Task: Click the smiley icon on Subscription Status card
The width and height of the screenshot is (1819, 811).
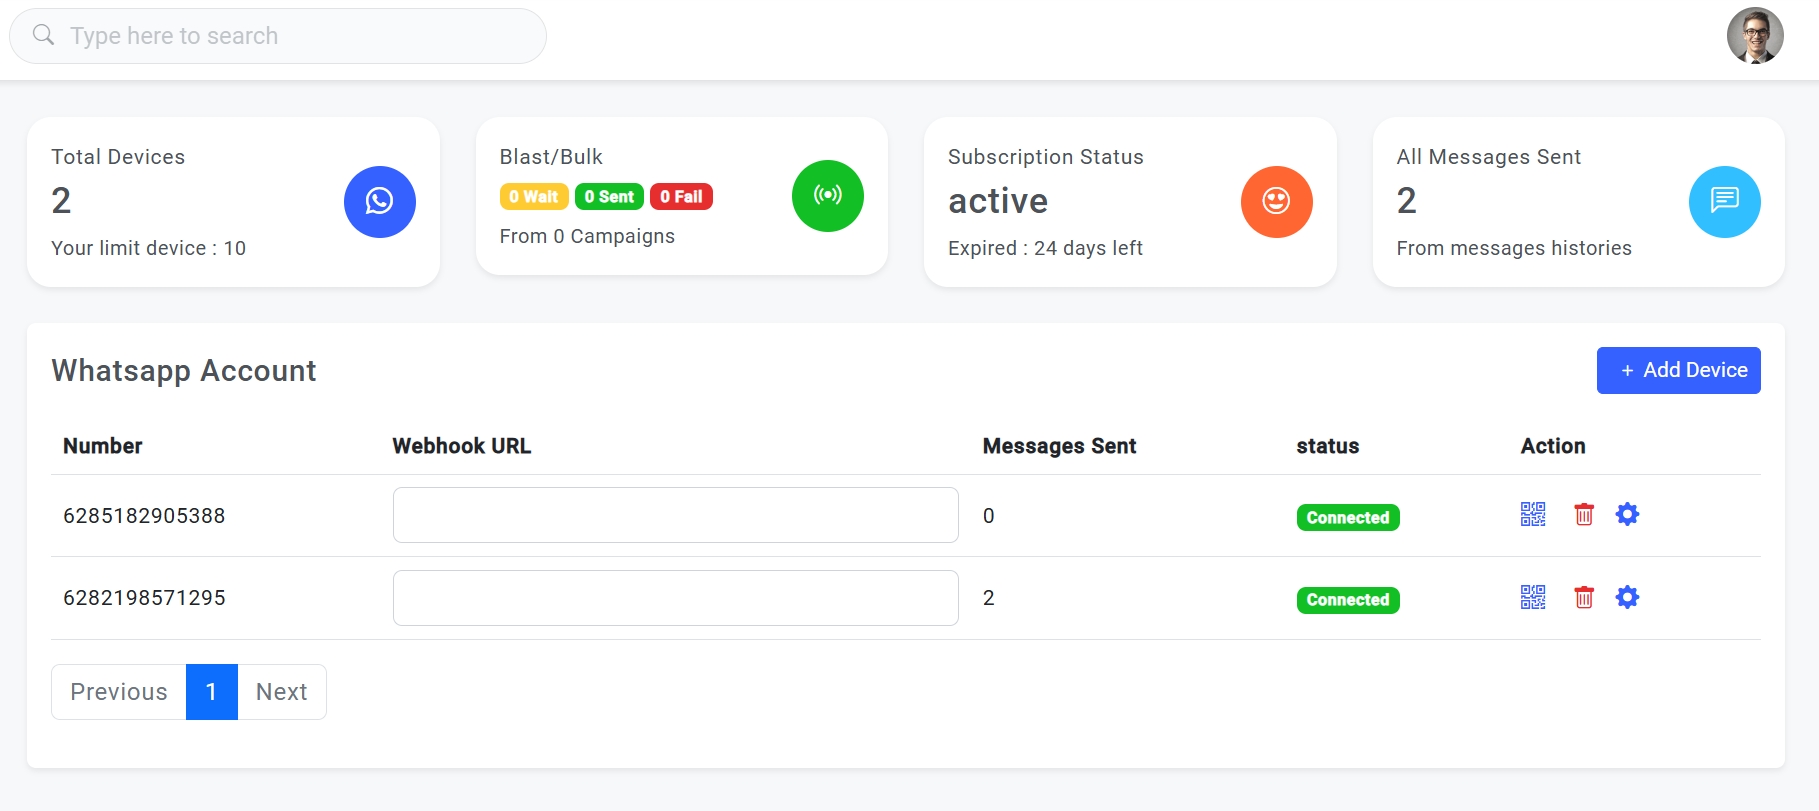Action: click(1277, 201)
